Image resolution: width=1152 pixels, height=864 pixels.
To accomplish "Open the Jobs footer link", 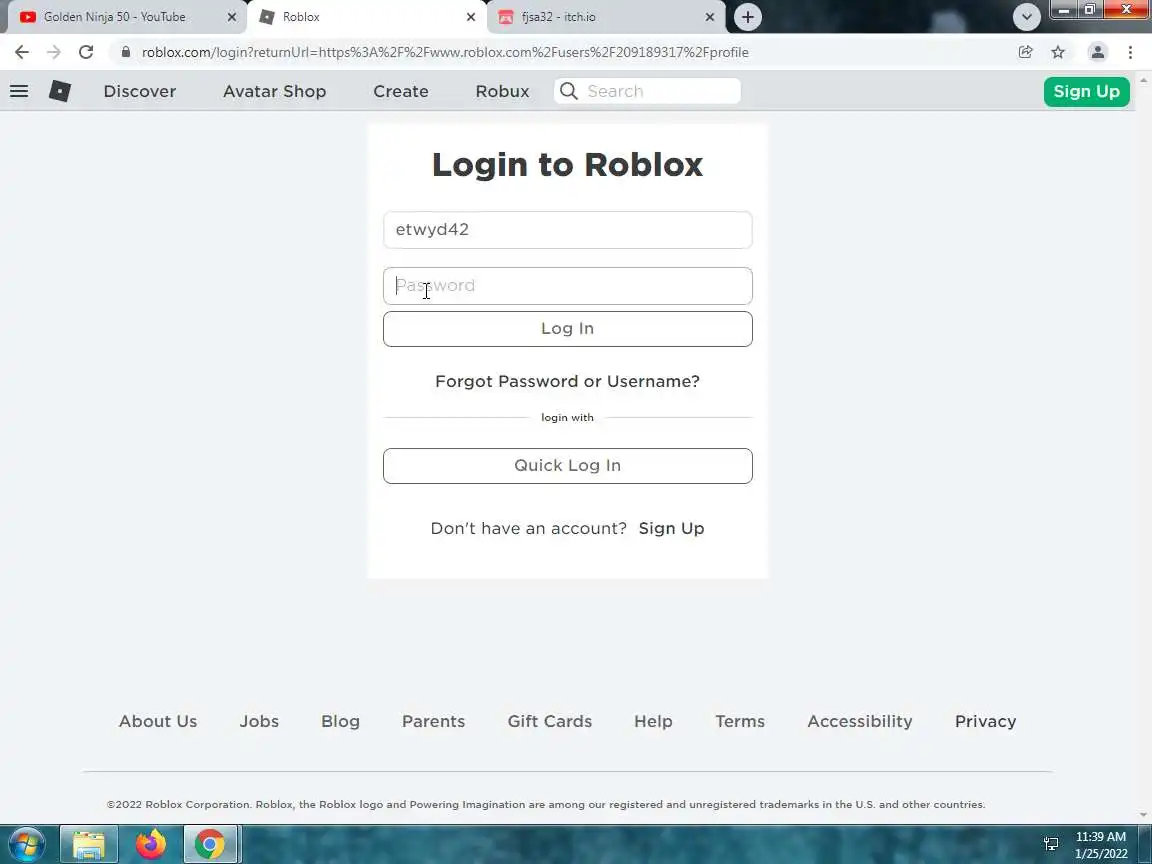I will [259, 721].
